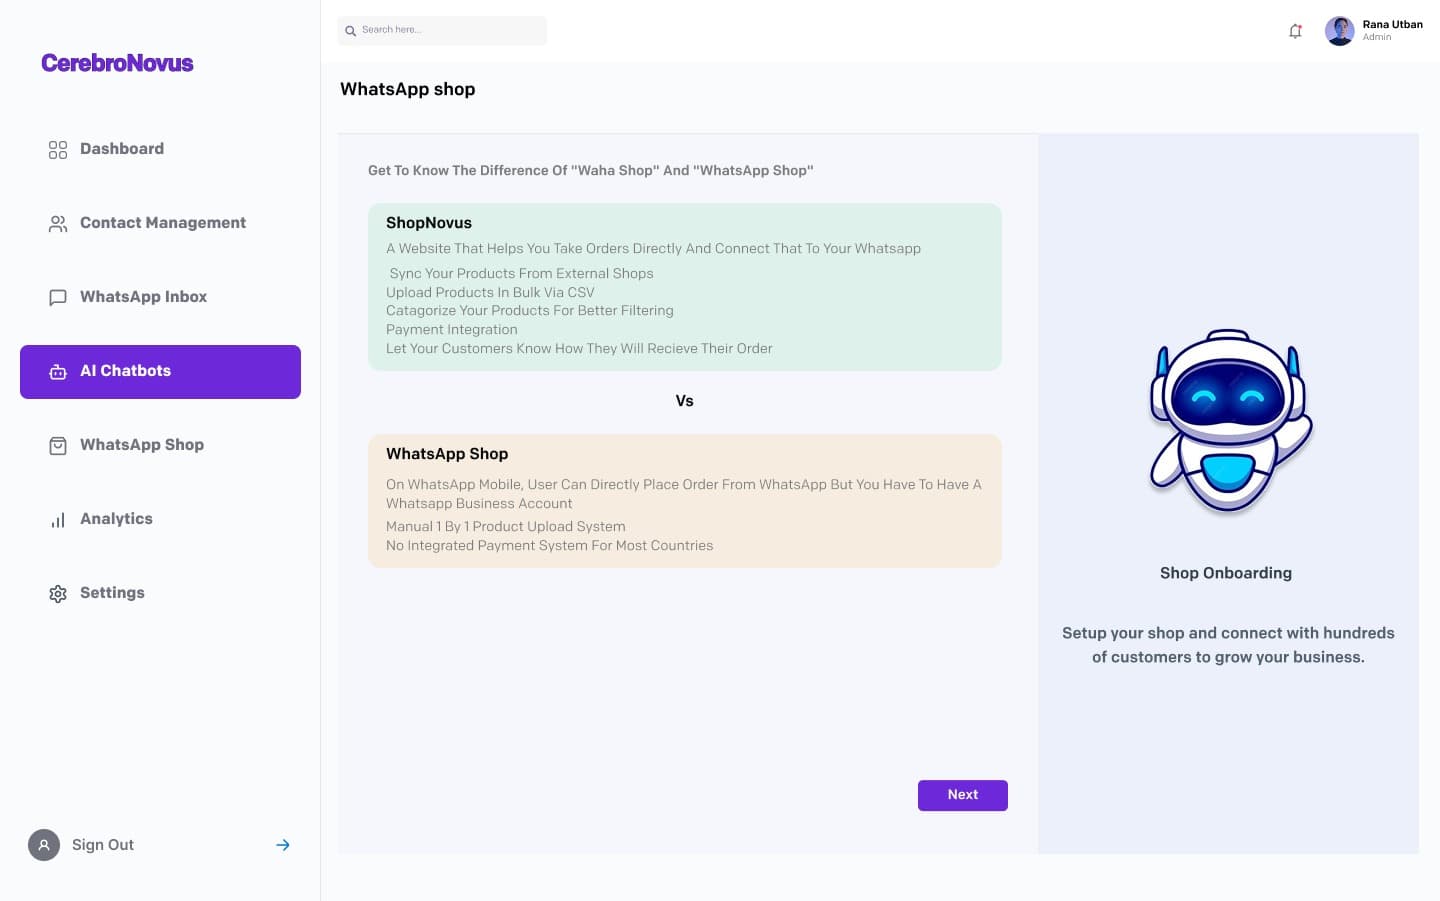Image resolution: width=1440 pixels, height=901 pixels.
Task: Select the Dashboard grid icon
Action: click(58, 149)
